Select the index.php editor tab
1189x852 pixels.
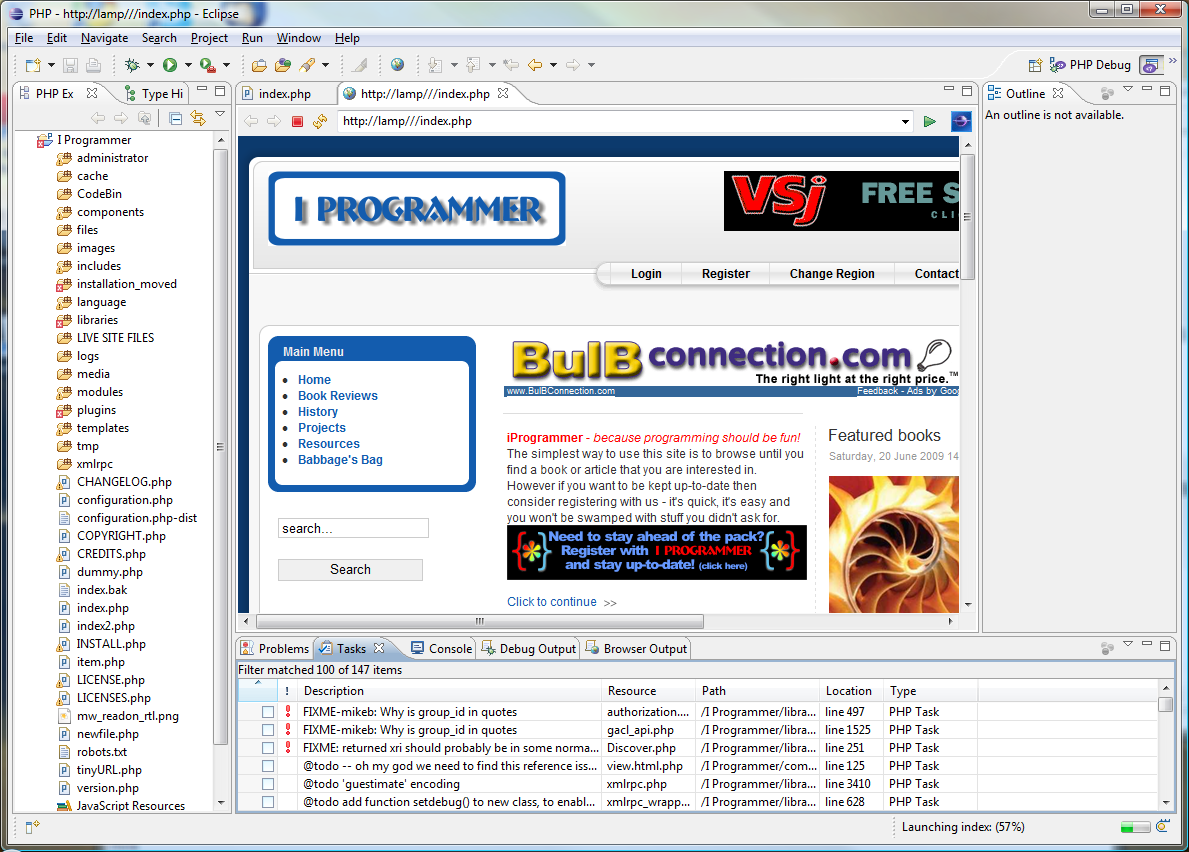[284, 93]
